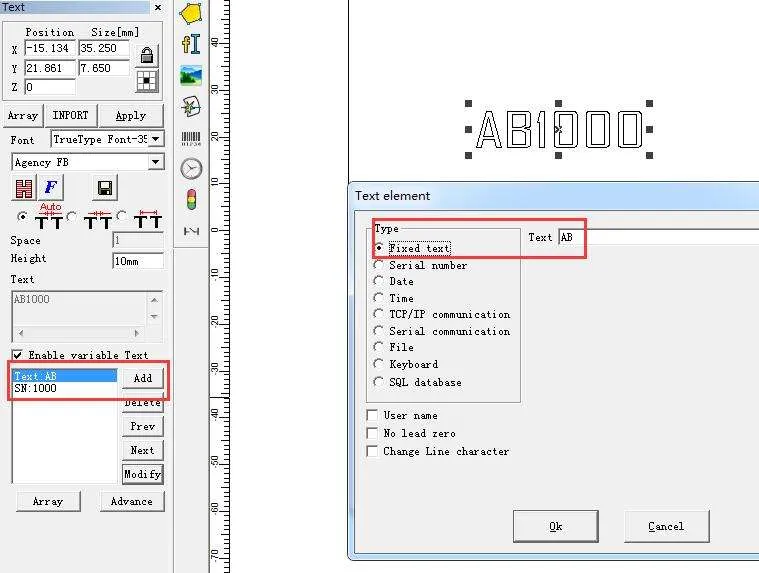759x573 pixels.
Task: Click the X size field 35.250
Action: [104, 48]
